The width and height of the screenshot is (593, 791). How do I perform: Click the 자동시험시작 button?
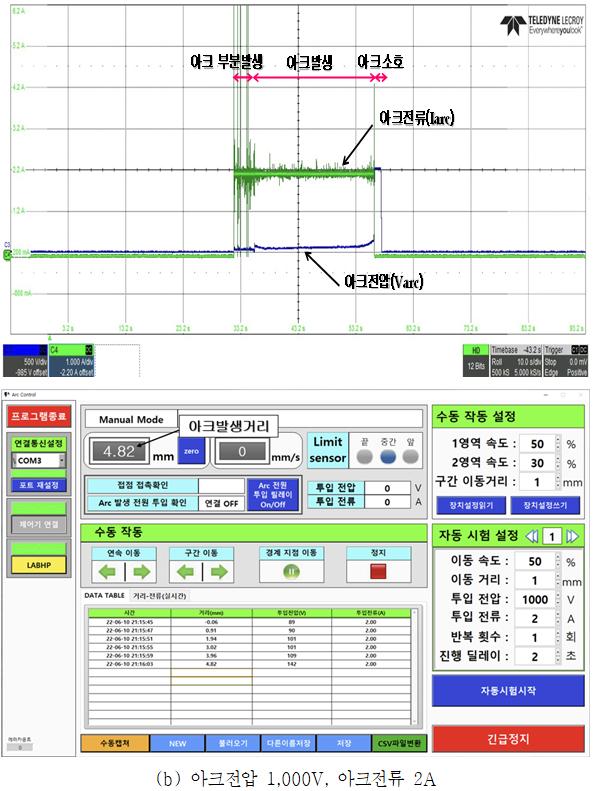click(508, 691)
